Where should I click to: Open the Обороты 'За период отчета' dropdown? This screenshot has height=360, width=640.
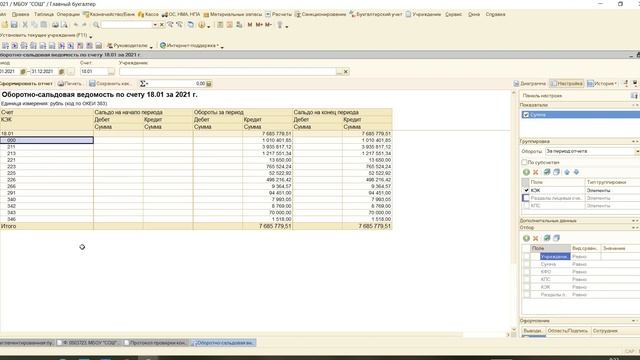(x=637, y=151)
